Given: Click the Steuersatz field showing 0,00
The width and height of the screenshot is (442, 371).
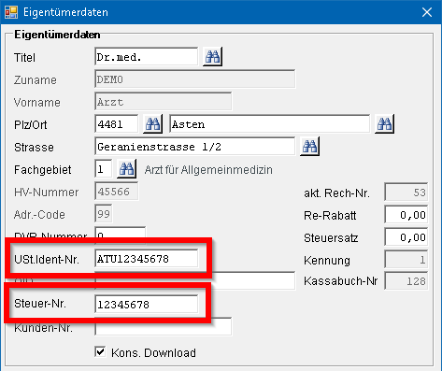Looking at the screenshot, I should tap(406, 237).
